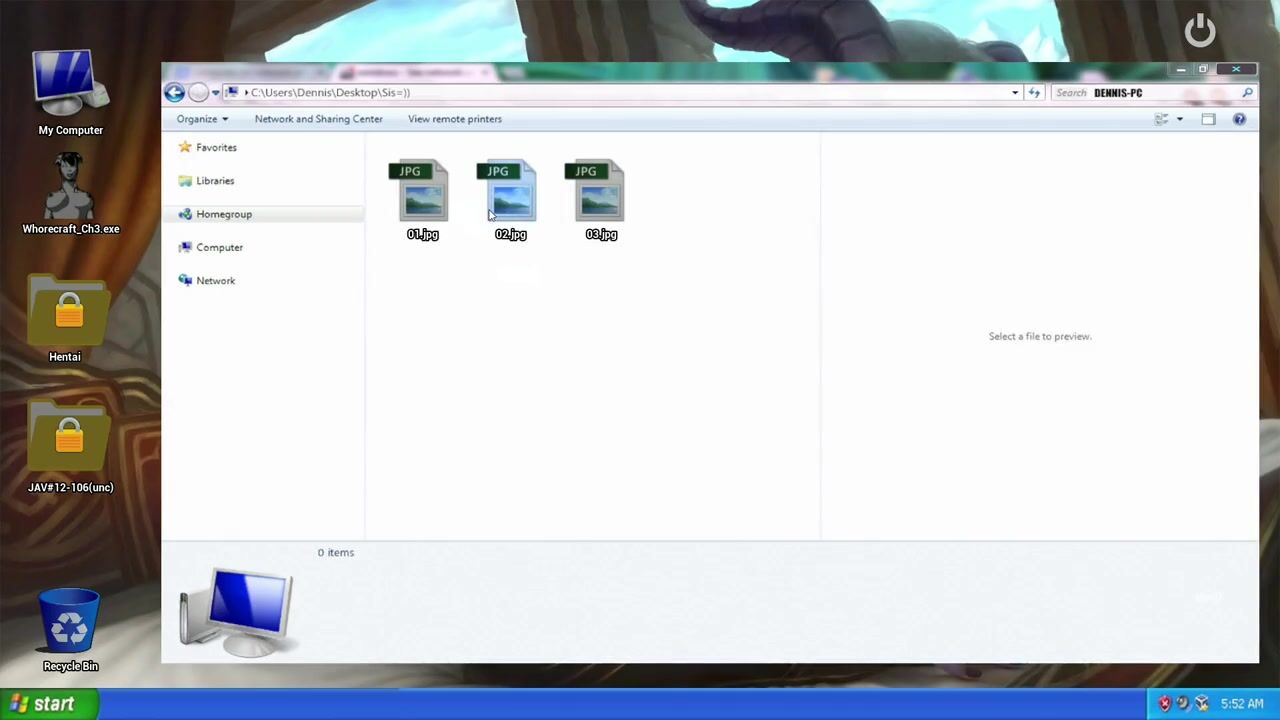Click the Forward navigation arrow
Screen dimensions: 1280x720
pos(198,93)
